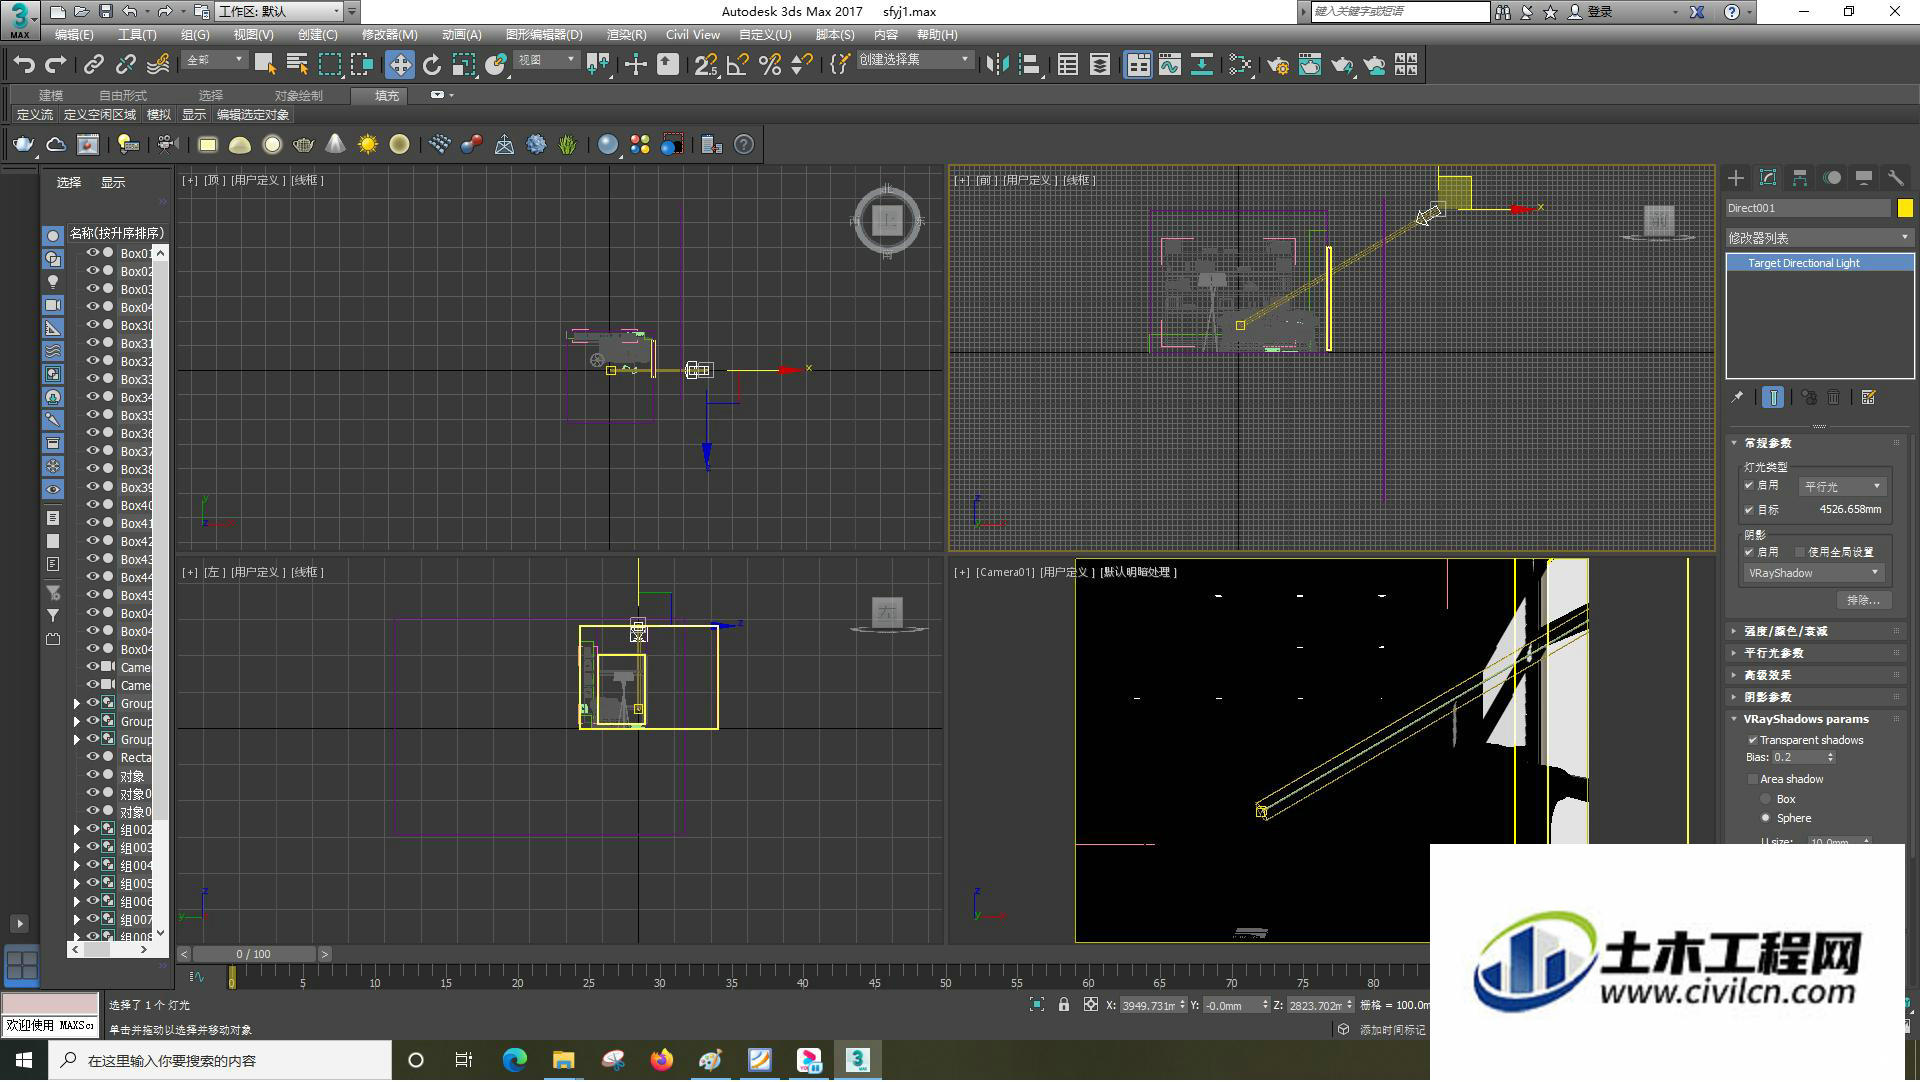Expand the 阴影参数 rollout

1767,698
